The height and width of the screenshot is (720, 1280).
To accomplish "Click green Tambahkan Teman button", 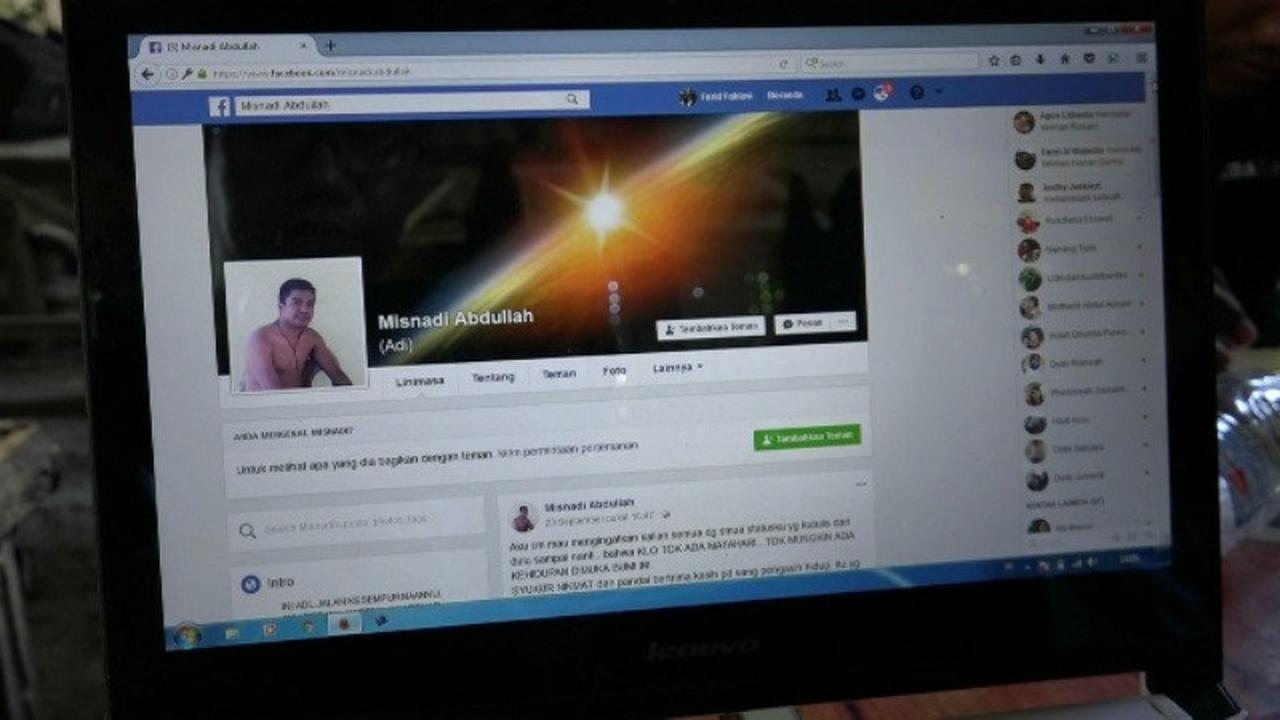I will 806,437.
